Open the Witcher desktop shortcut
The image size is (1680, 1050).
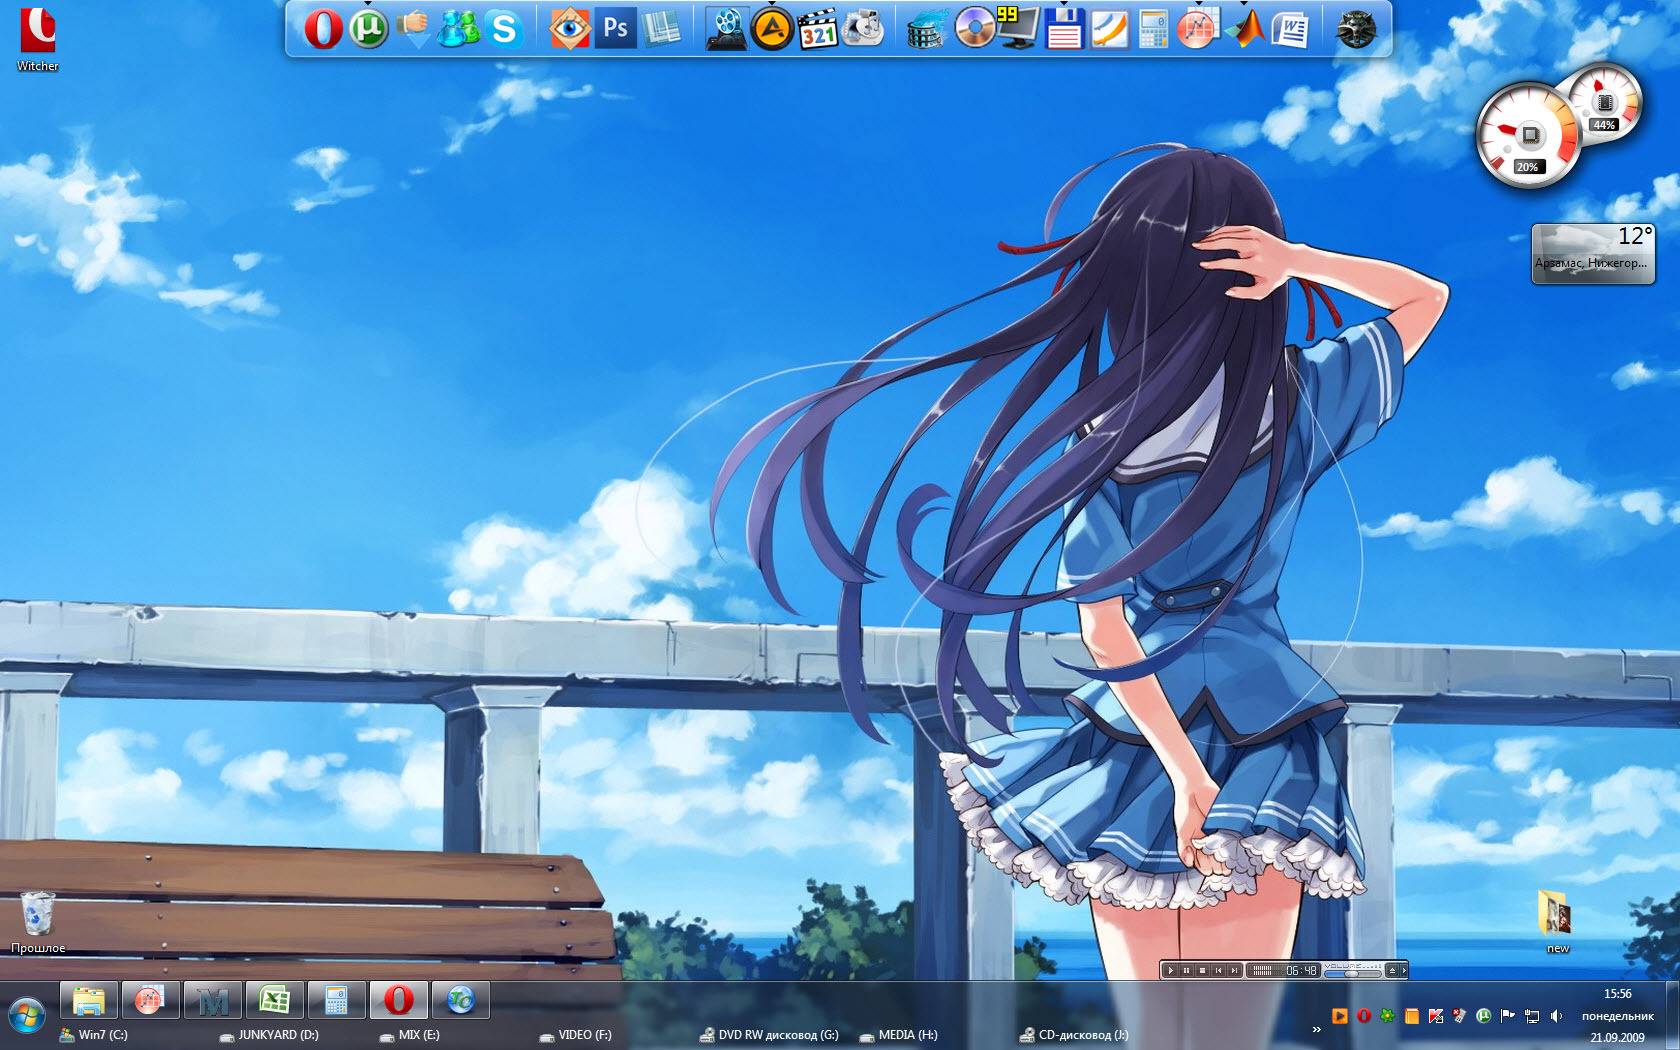click(x=38, y=39)
